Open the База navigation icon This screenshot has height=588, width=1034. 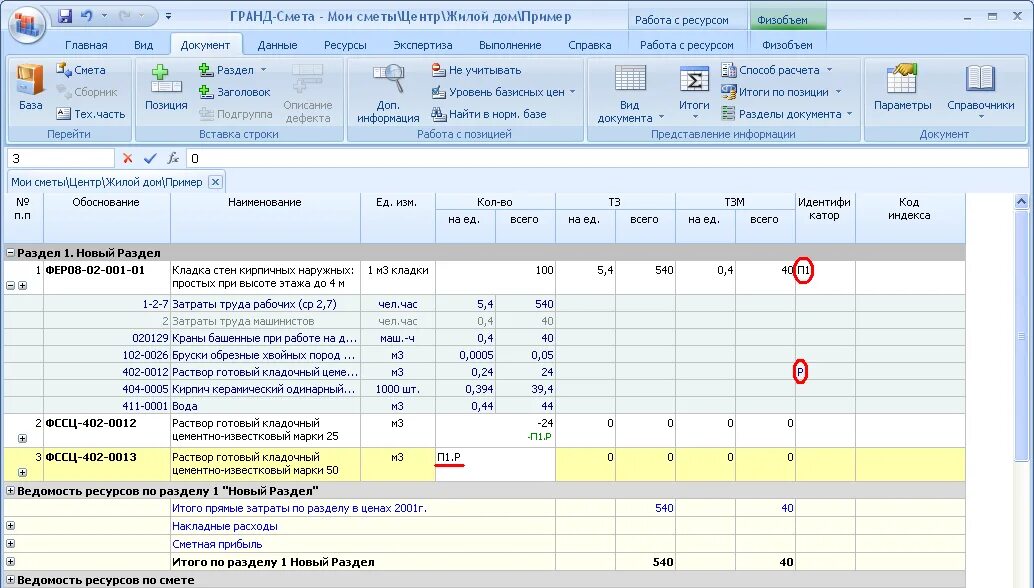tap(30, 86)
